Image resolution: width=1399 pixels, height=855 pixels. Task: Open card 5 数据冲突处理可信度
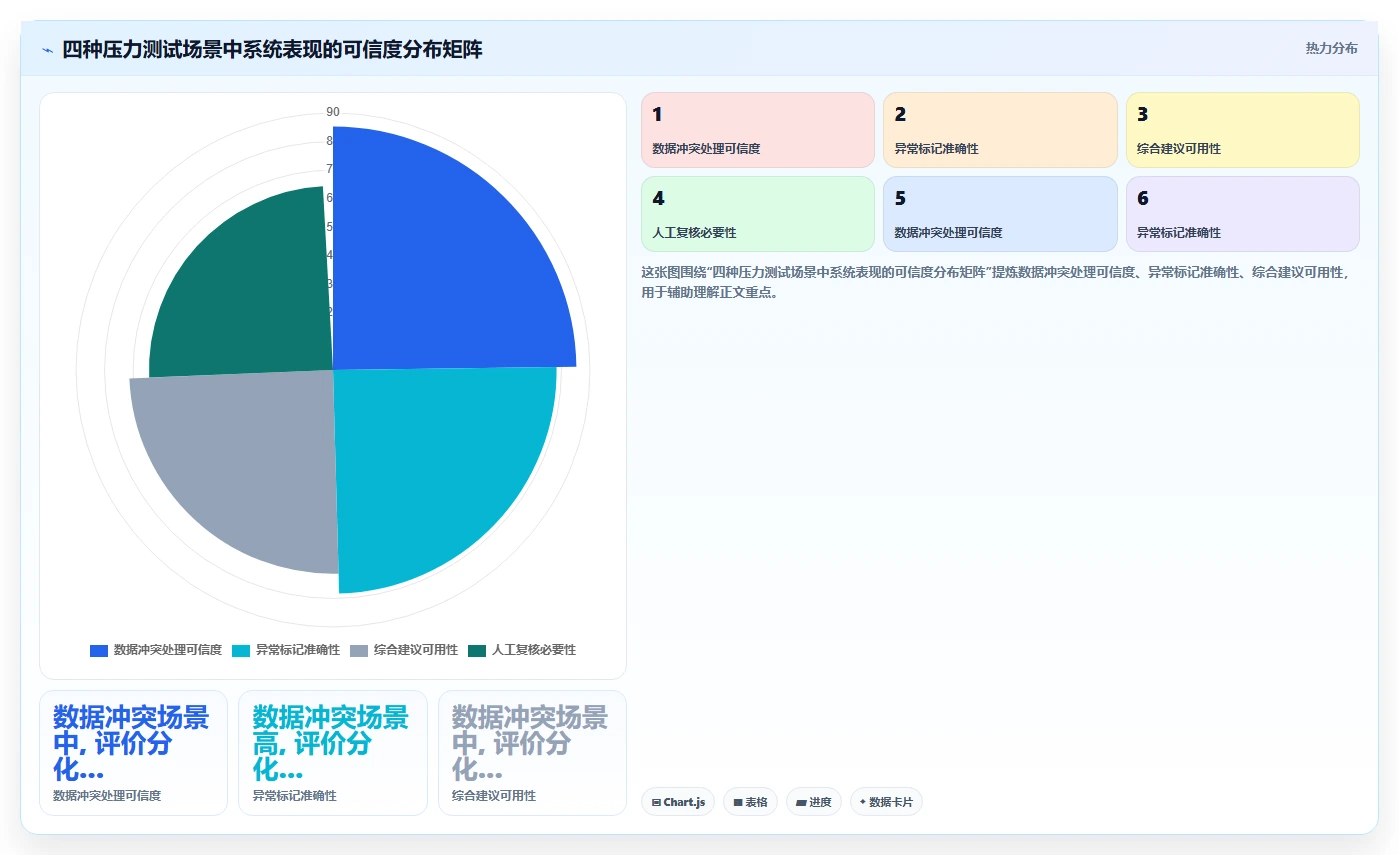pos(1000,214)
